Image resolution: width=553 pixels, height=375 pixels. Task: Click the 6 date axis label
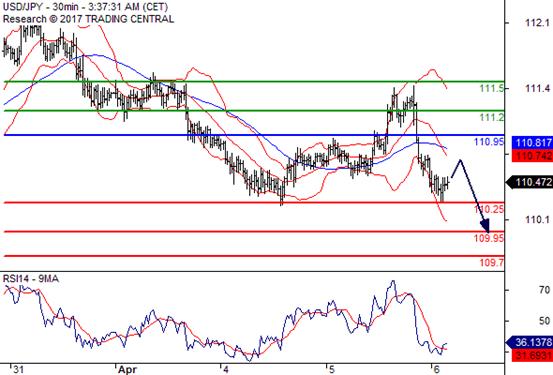[436, 369]
